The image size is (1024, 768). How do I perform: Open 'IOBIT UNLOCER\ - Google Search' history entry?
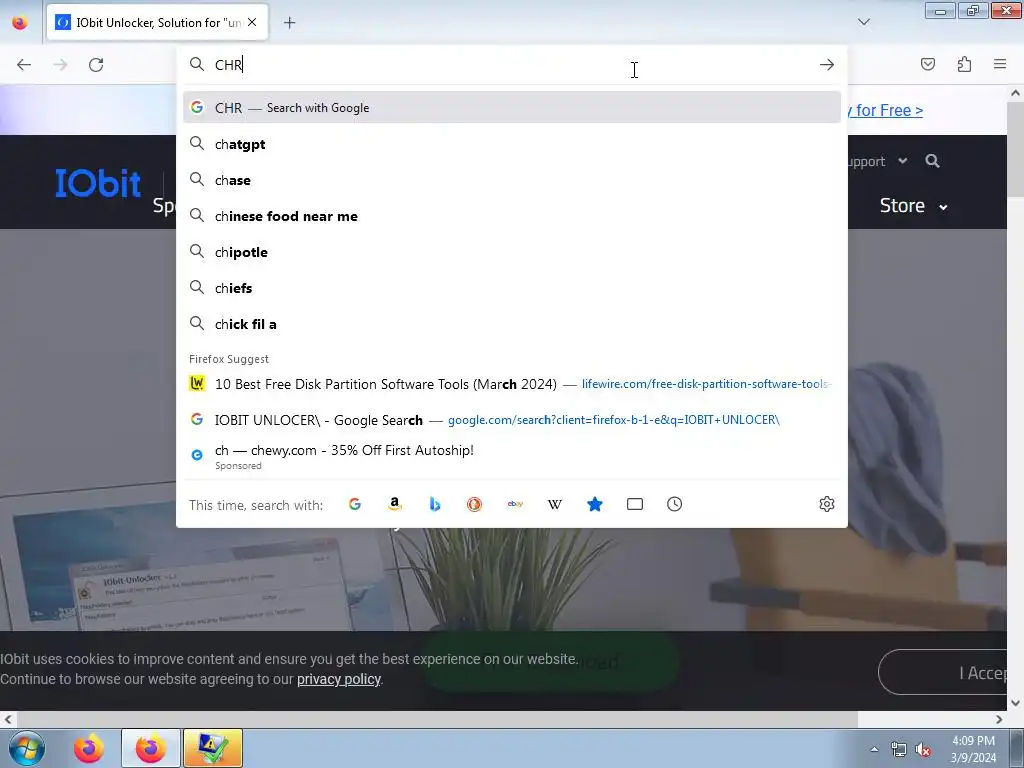pos(512,419)
